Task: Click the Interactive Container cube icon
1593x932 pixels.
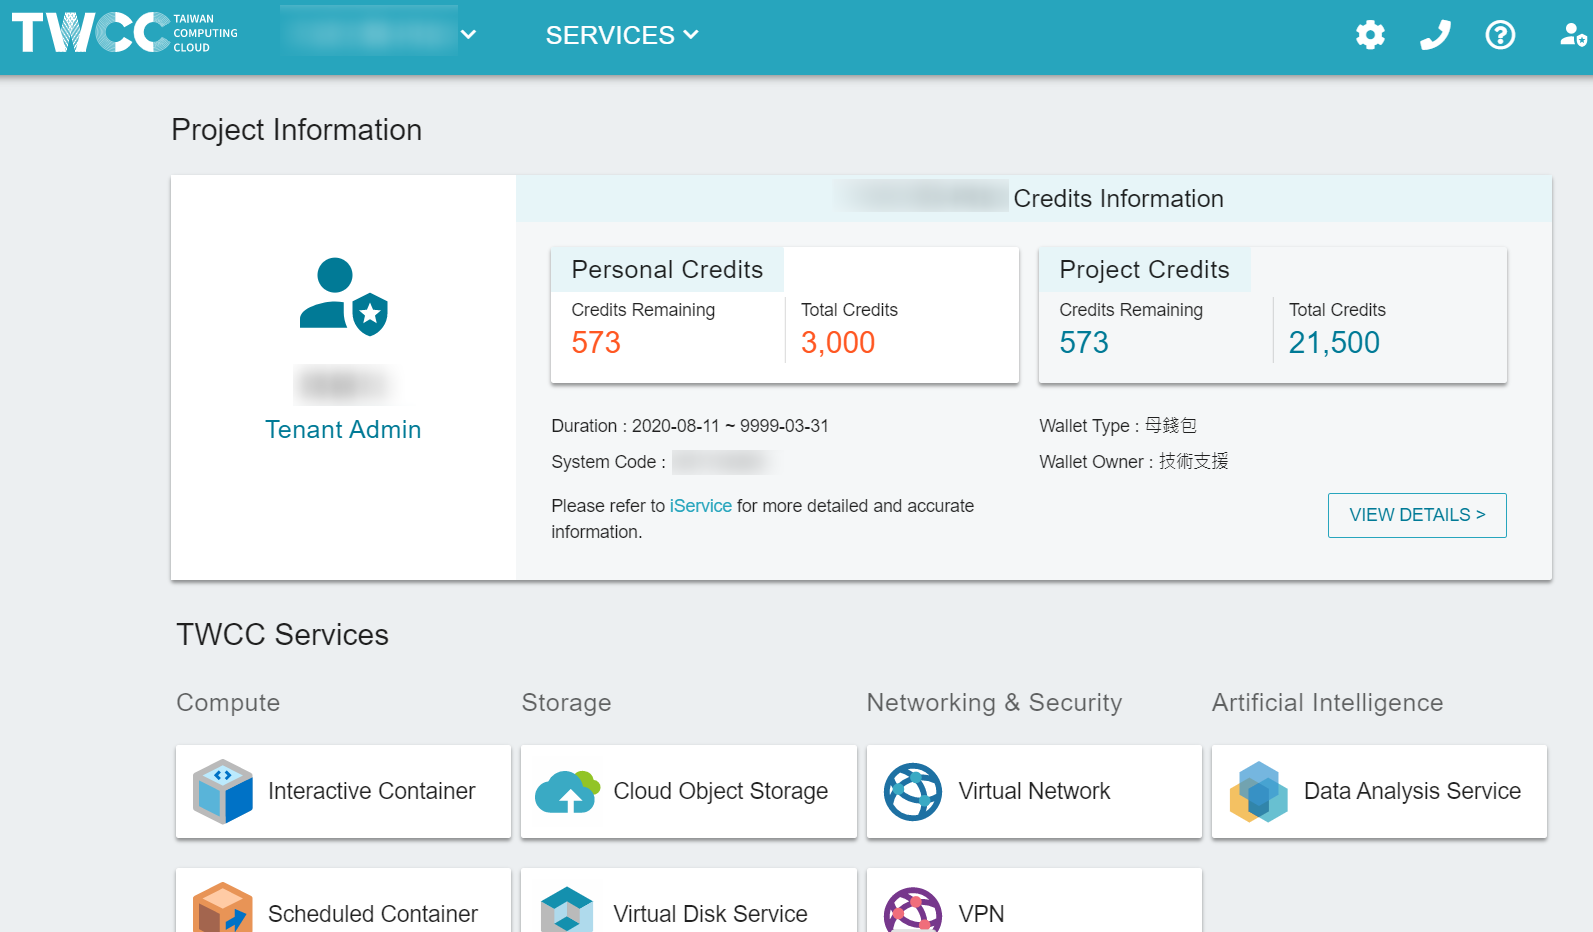Action: [x=223, y=791]
